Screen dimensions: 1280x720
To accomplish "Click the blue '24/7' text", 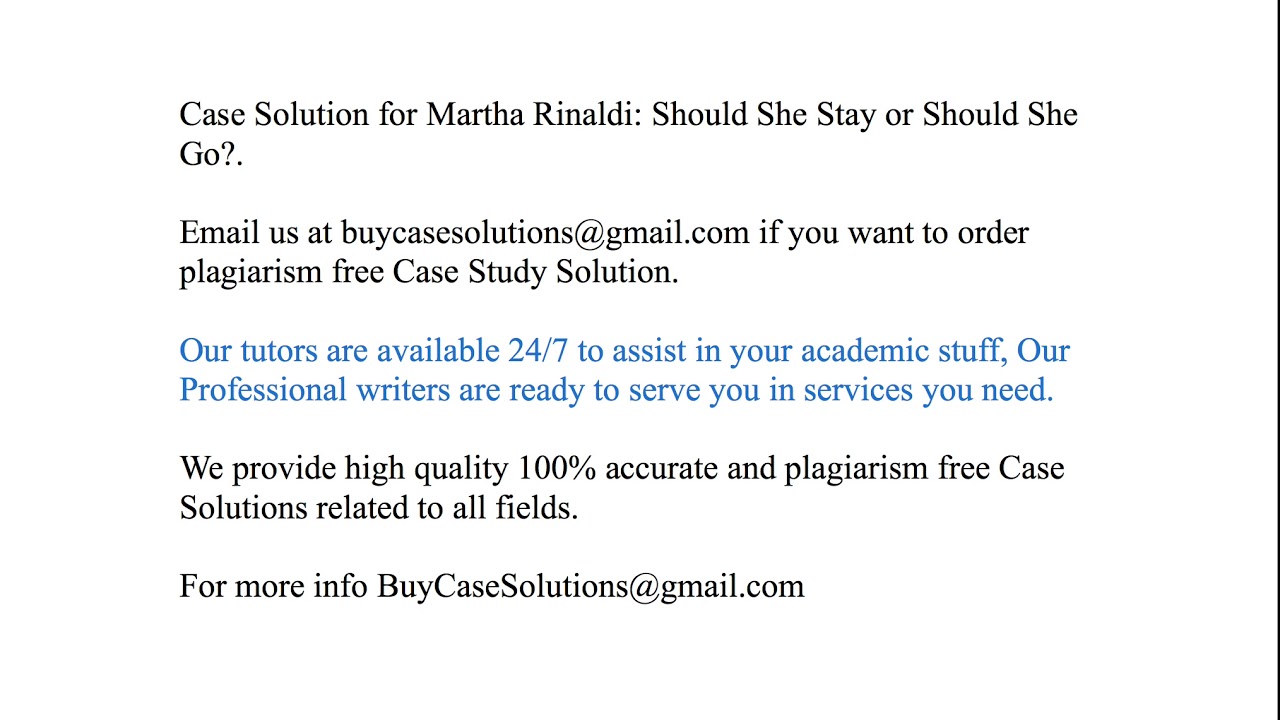I will [538, 351].
